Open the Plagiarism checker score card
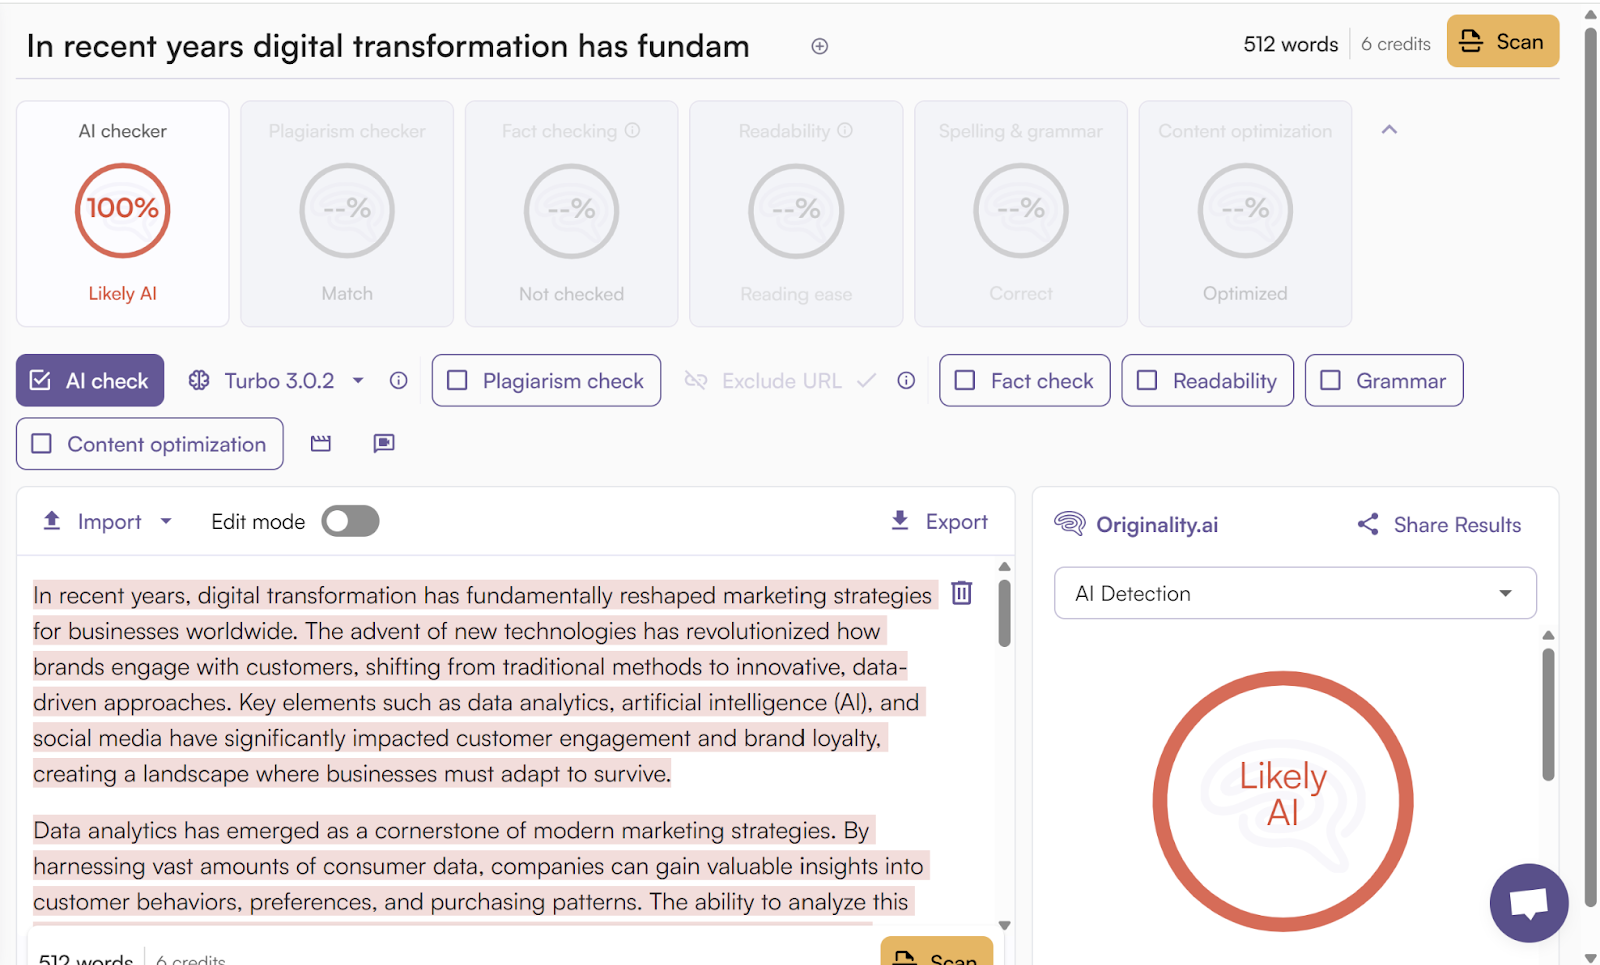1600x965 pixels. pyautogui.click(x=347, y=214)
